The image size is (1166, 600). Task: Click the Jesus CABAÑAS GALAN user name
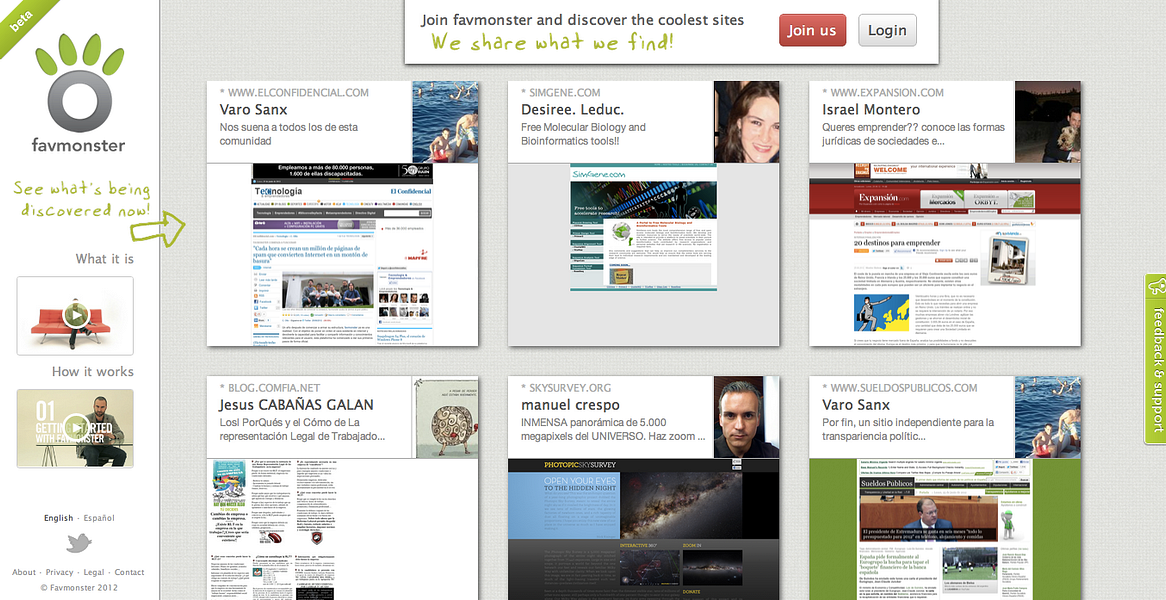(296, 405)
